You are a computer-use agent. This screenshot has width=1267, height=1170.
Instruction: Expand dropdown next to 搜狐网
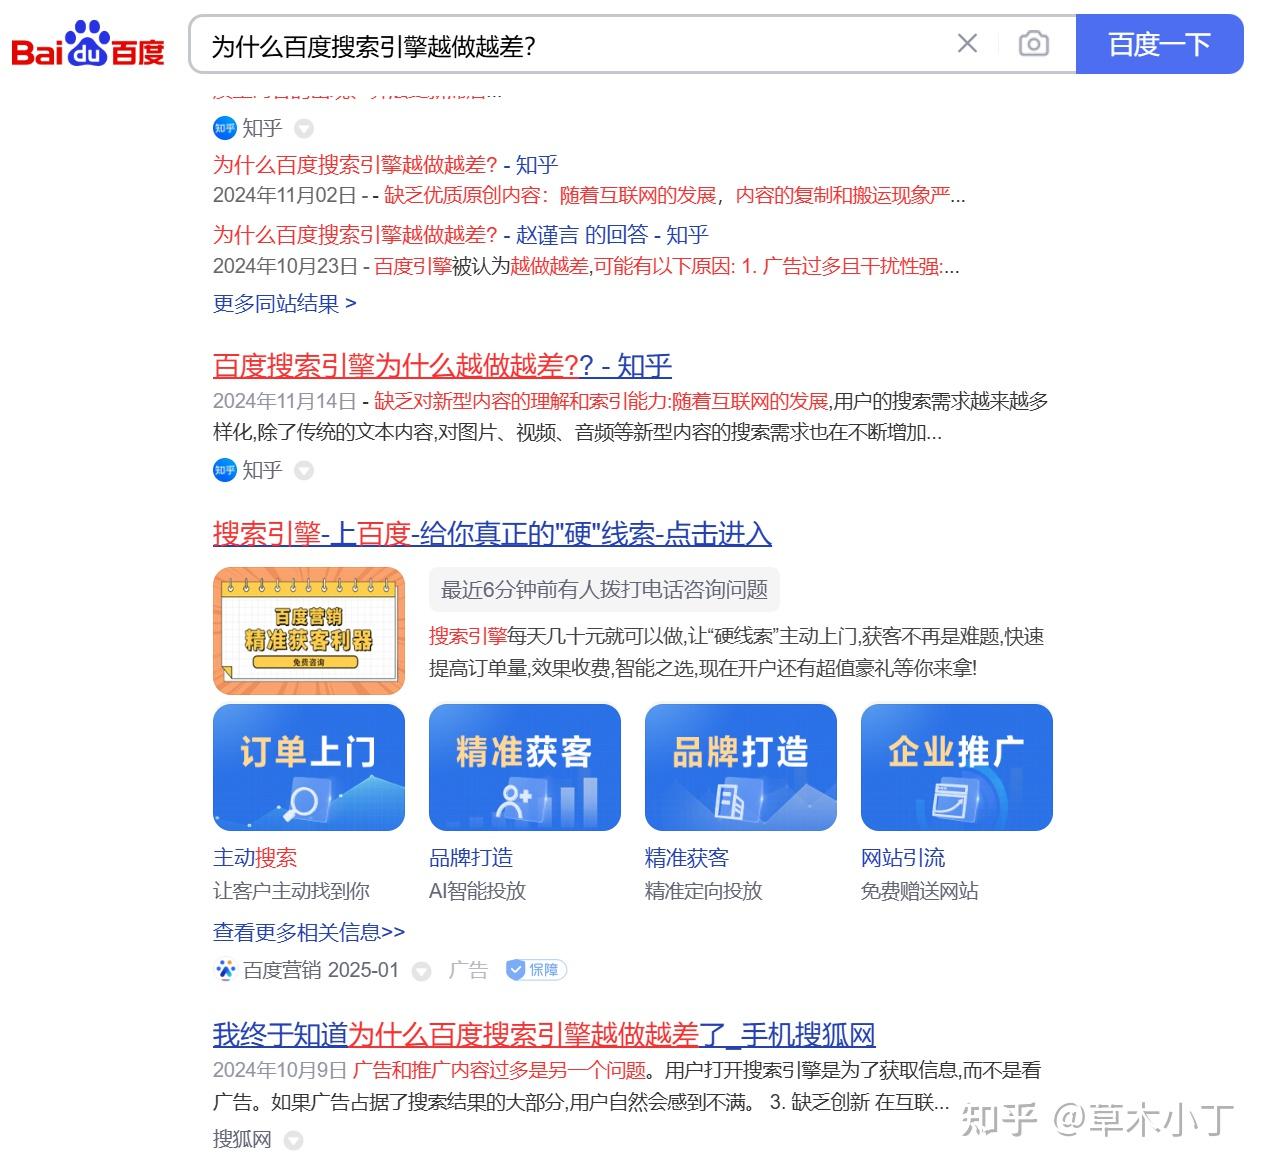[293, 1140]
